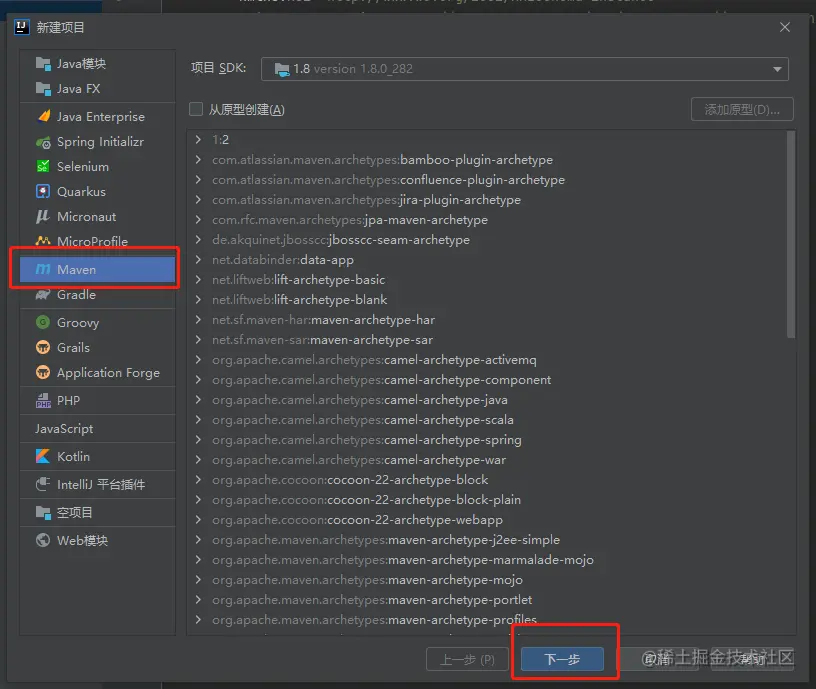Click the 空项目 folder icon
Image resolution: width=816 pixels, height=689 pixels.
[43, 512]
